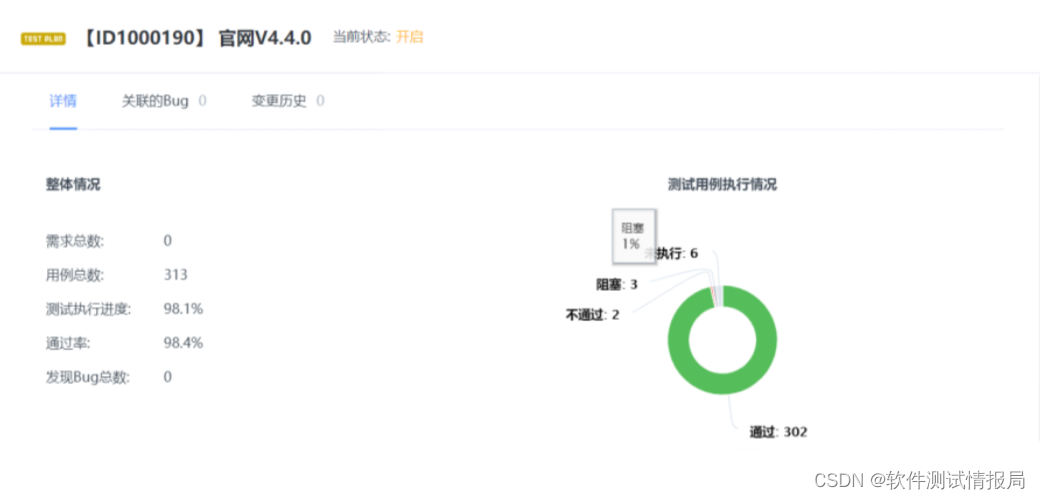Click the TEST PLAN badge icon
This screenshot has width=1040, height=499.
43,38
